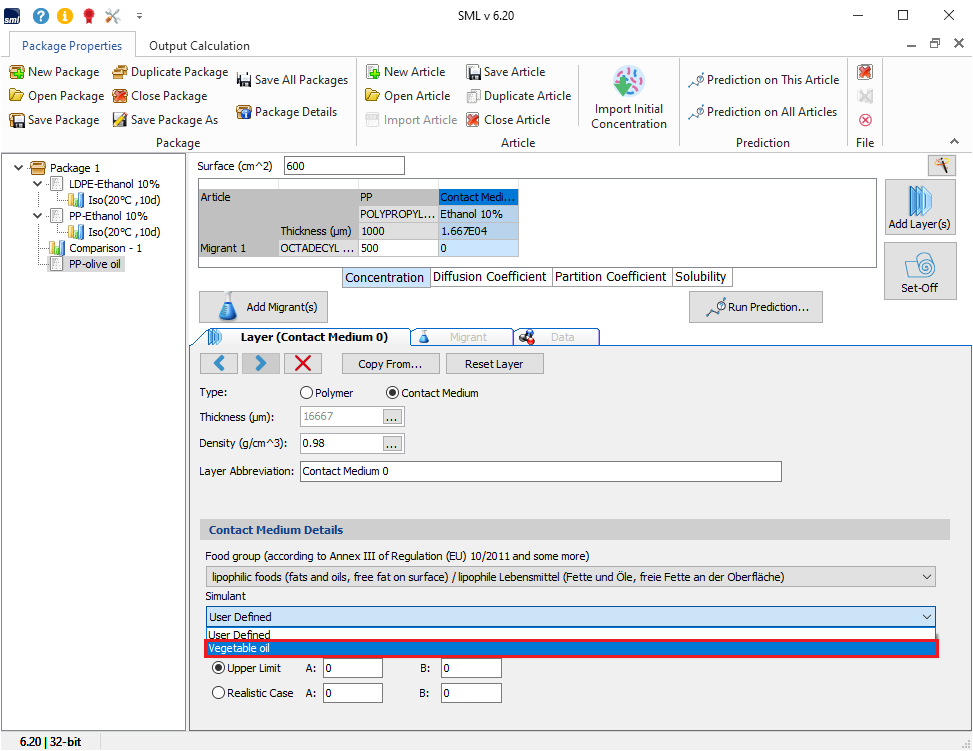Select PP-olive oil in package tree

(x=96, y=264)
